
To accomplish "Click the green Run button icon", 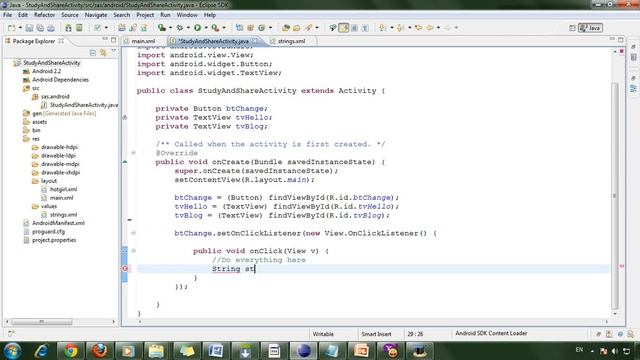I will coord(198,28).
